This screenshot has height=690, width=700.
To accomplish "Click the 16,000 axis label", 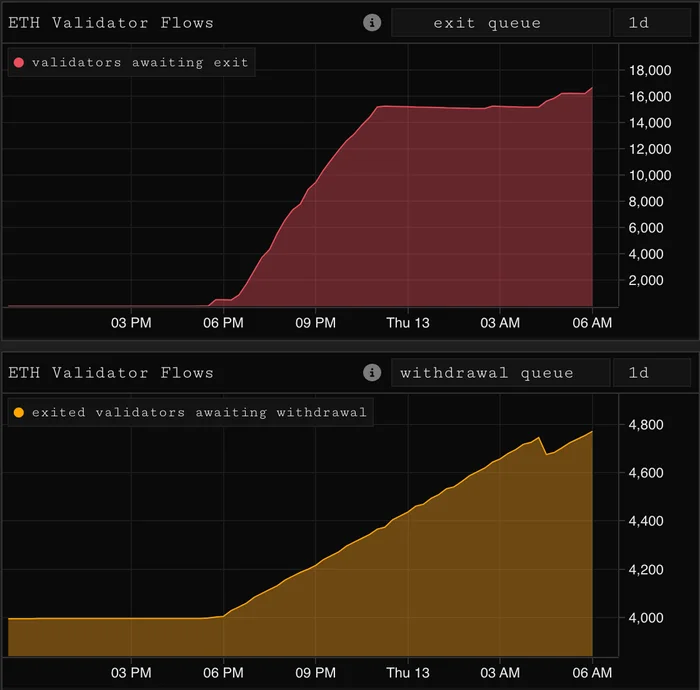I will pos(650,96).
